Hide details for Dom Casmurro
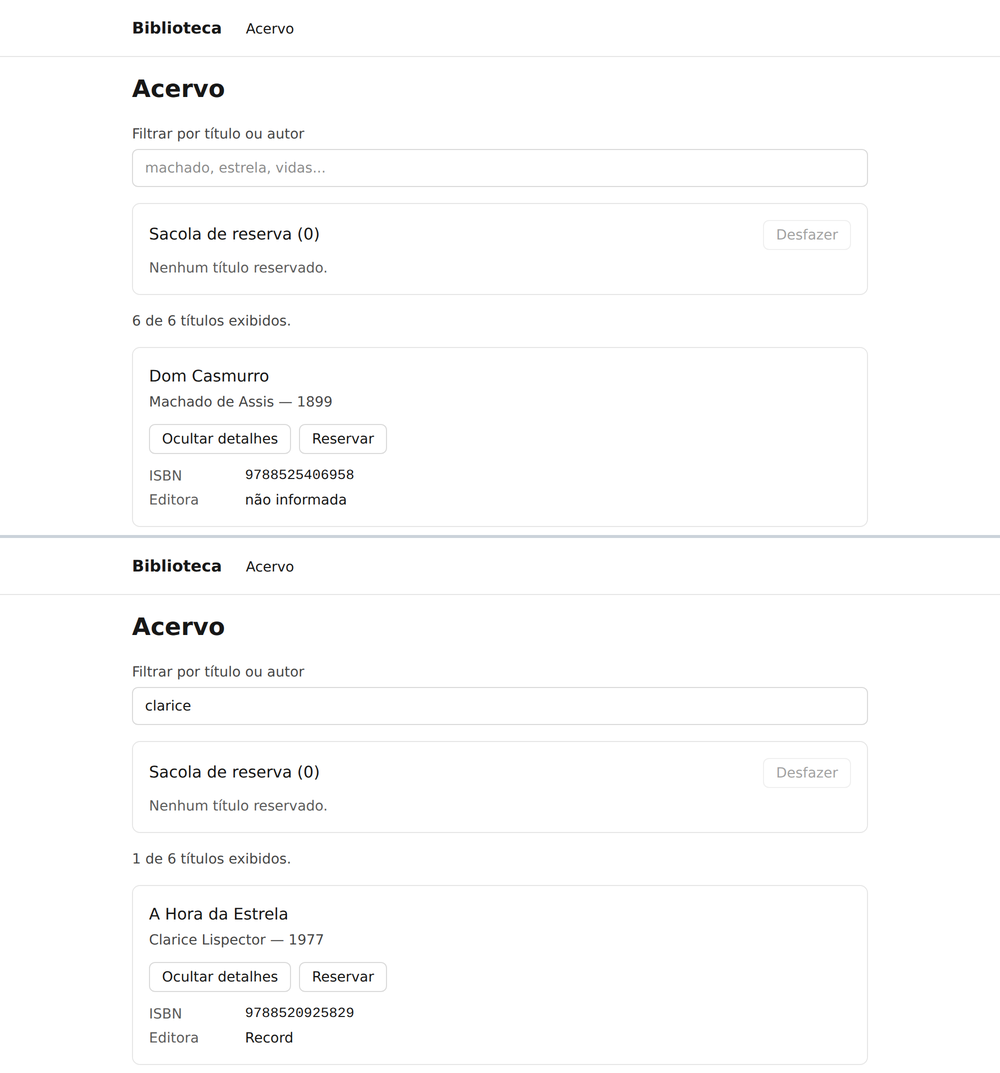The image size is (1000, 1073). pyautogui.click(x=220, y=439)
